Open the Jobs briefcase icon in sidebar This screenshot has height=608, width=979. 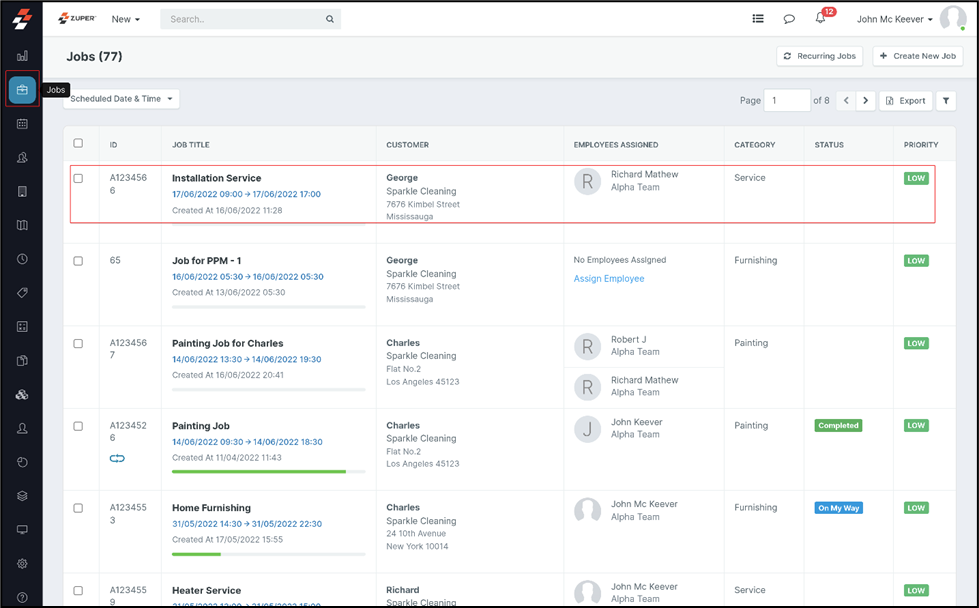click(x=22, y=90)
